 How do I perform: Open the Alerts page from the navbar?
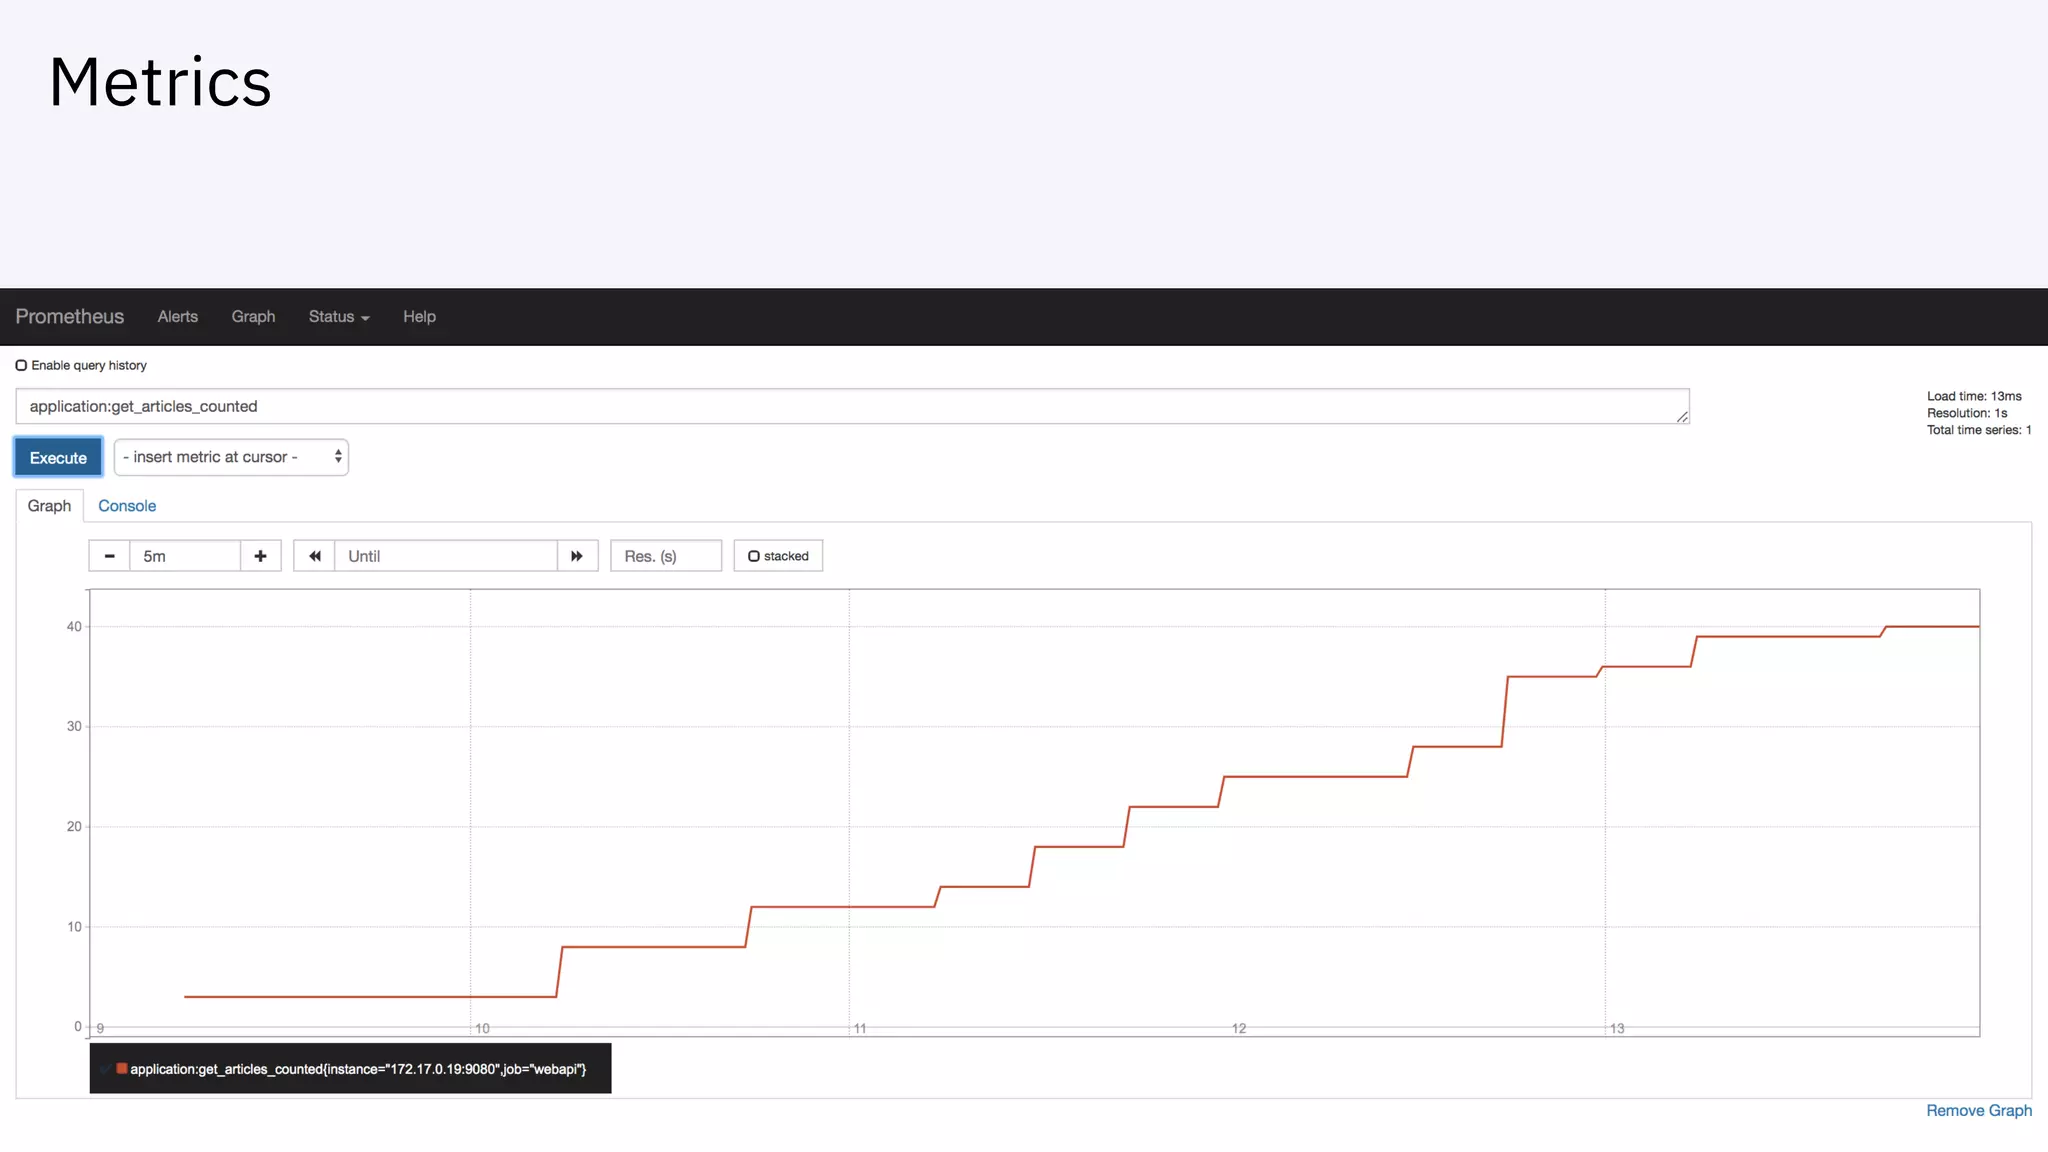tap(178, 316)
